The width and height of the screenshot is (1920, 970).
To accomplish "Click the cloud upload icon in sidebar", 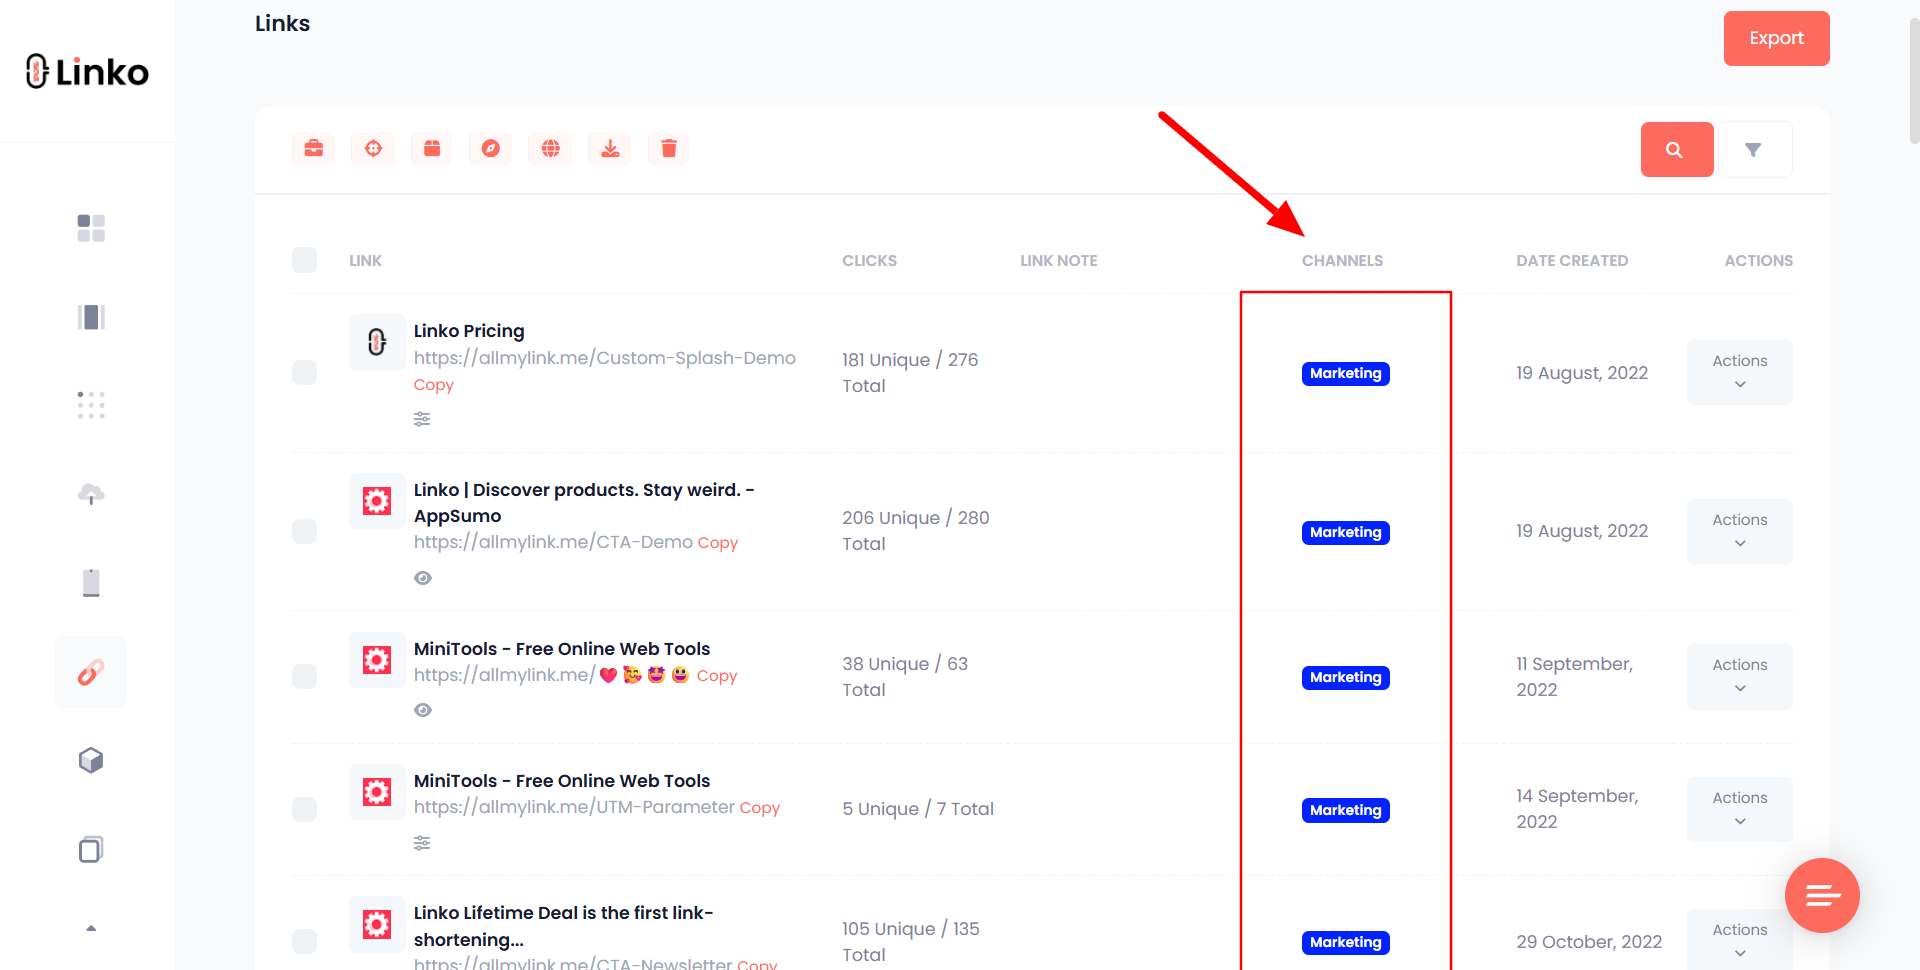I will (91, 494).
